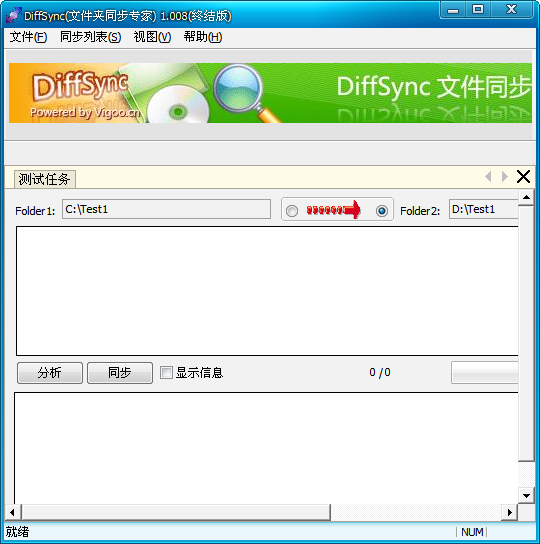540x544 pixels.
Task: Click the 同步 button
Action: 120,373
